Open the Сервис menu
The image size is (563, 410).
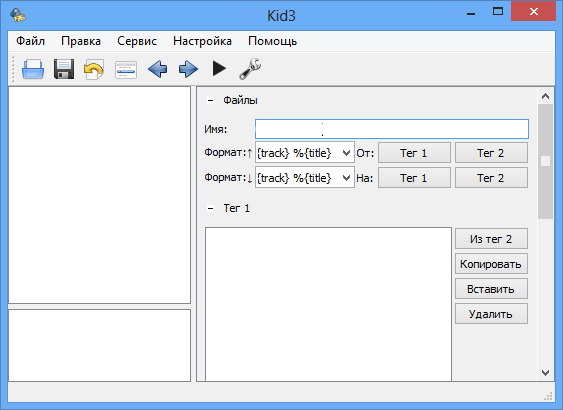tap(137, 41)
